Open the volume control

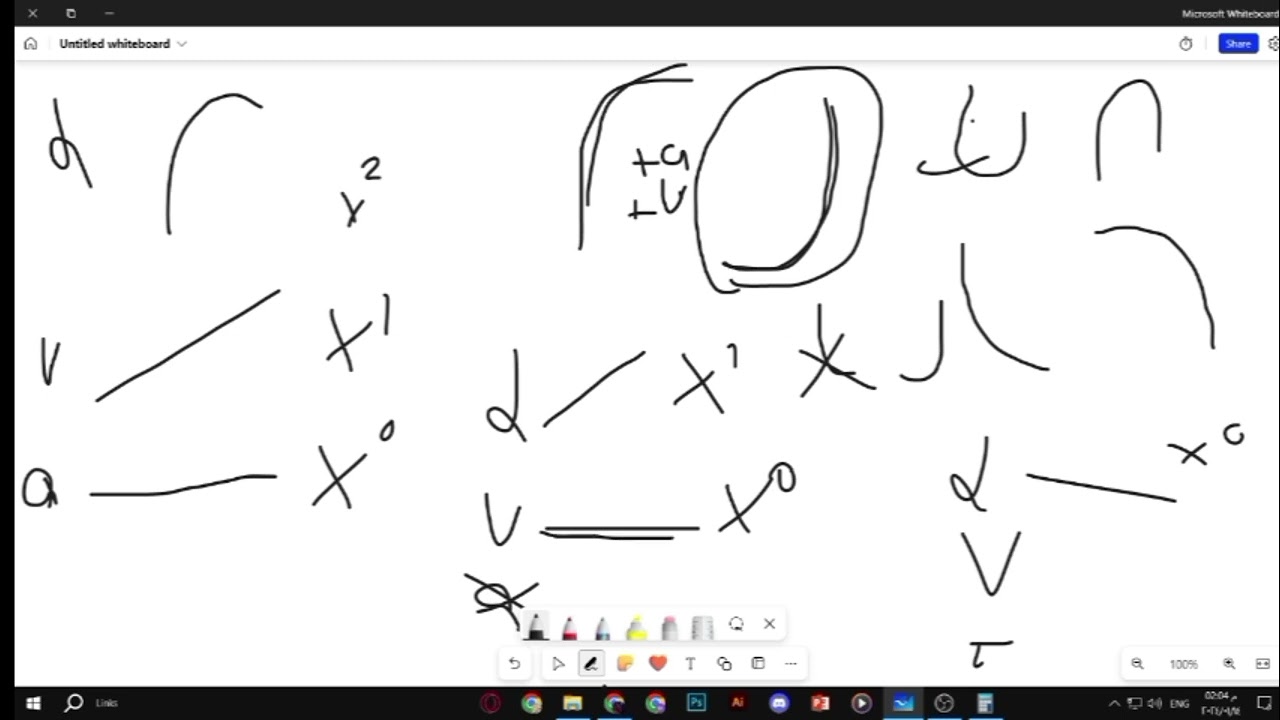pyautogui.click(x=1155, y=703)
